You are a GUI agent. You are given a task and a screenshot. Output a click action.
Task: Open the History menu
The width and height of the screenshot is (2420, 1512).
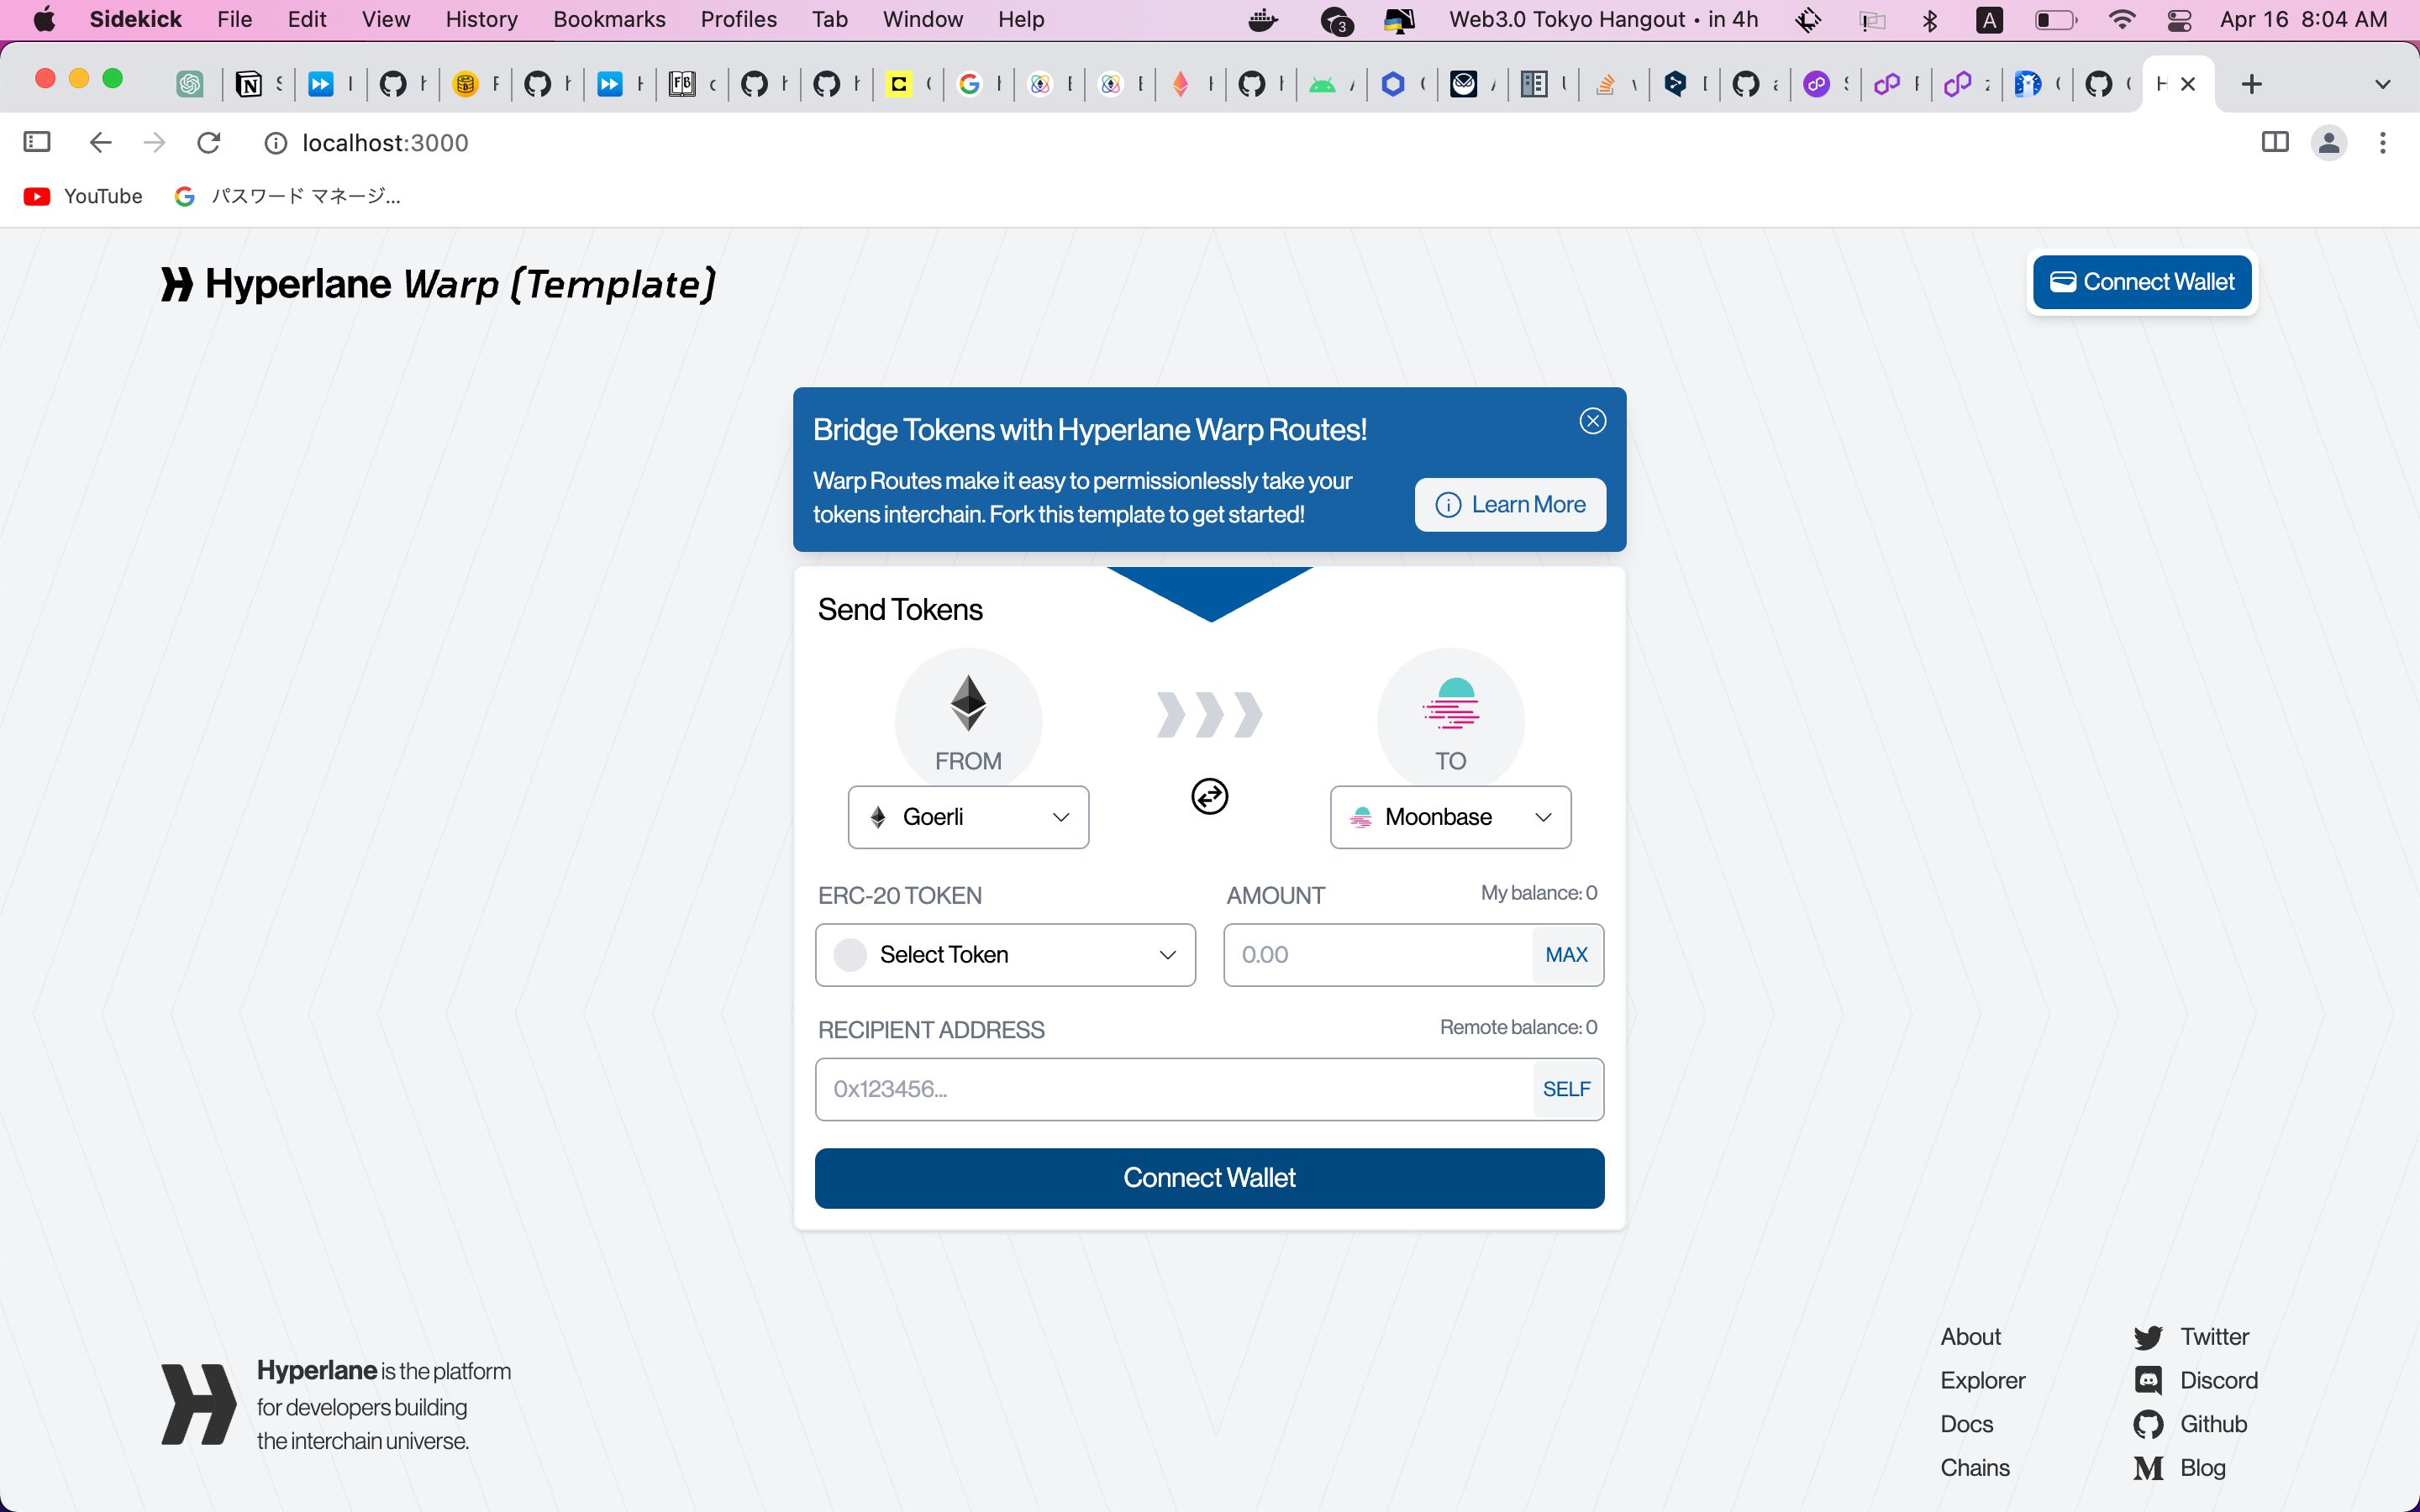(481, 19)
